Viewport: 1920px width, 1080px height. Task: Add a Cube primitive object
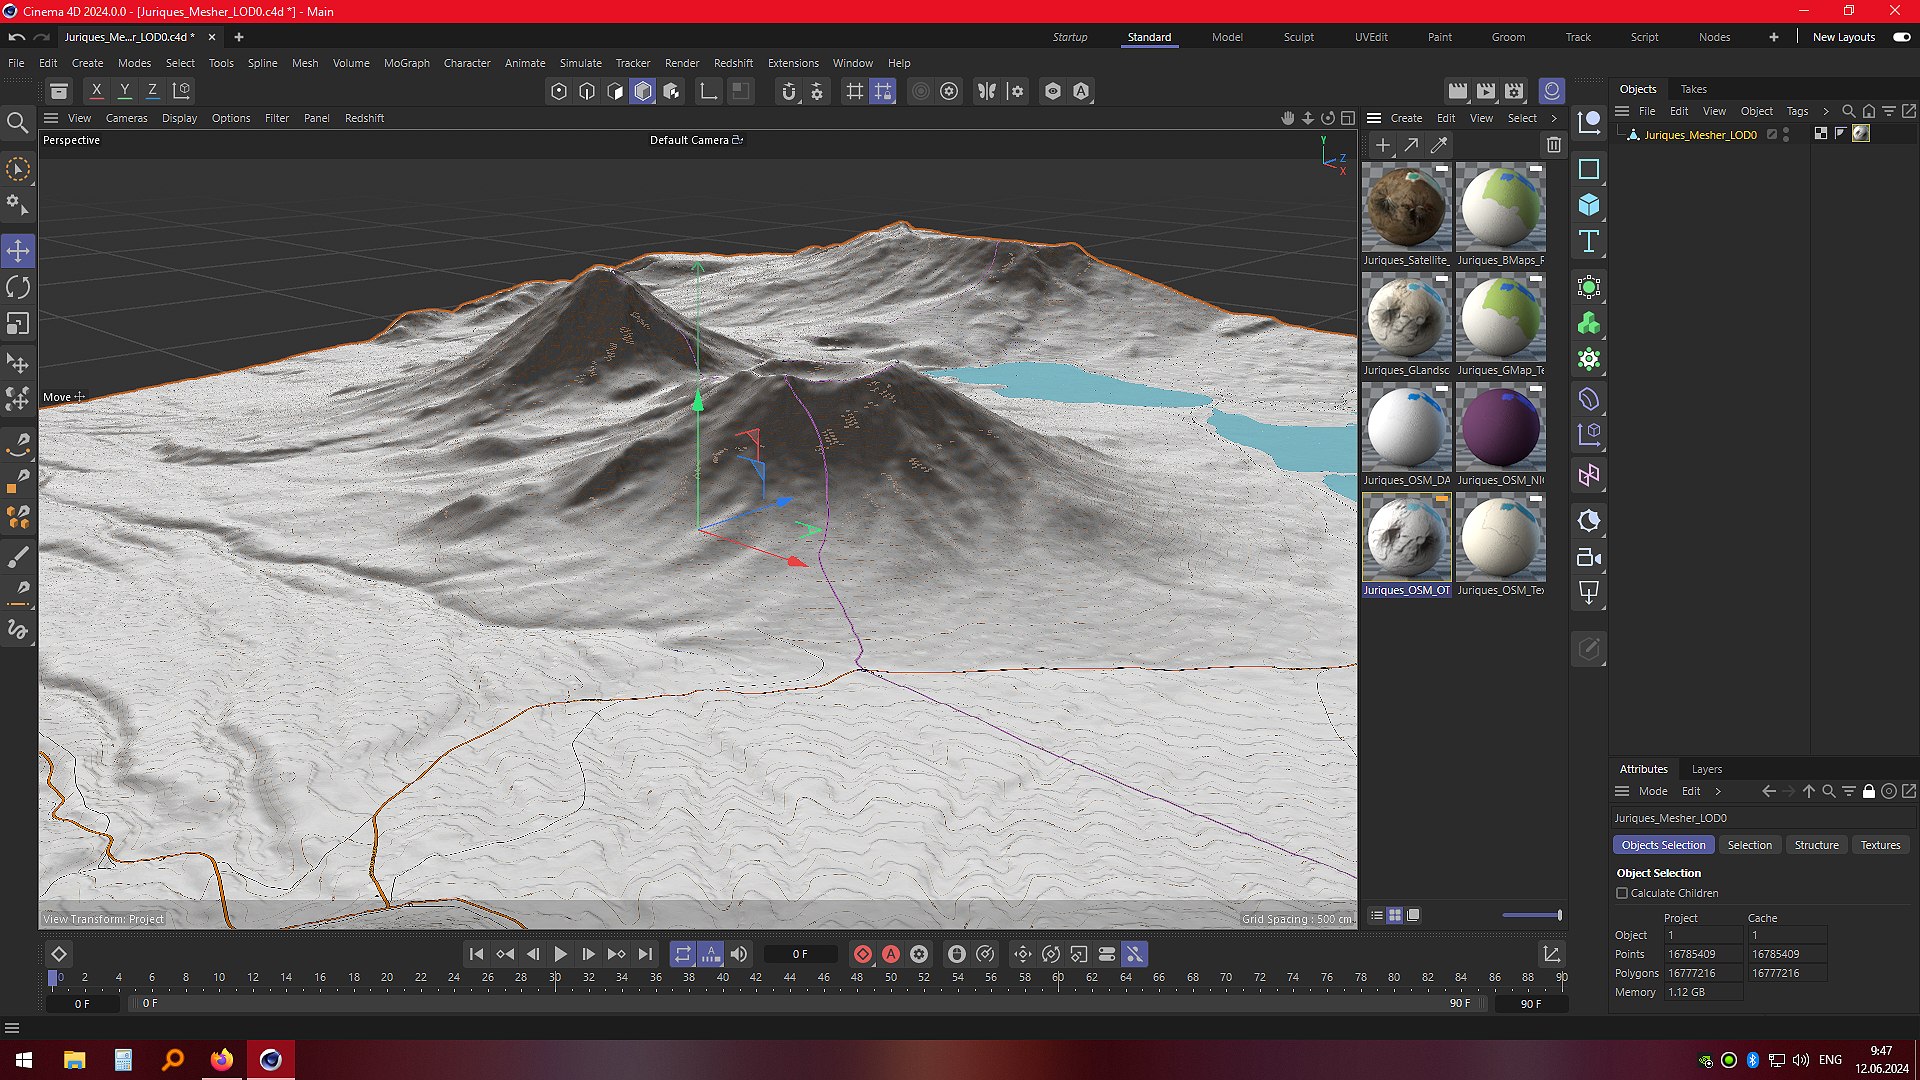click(1589, 205)
